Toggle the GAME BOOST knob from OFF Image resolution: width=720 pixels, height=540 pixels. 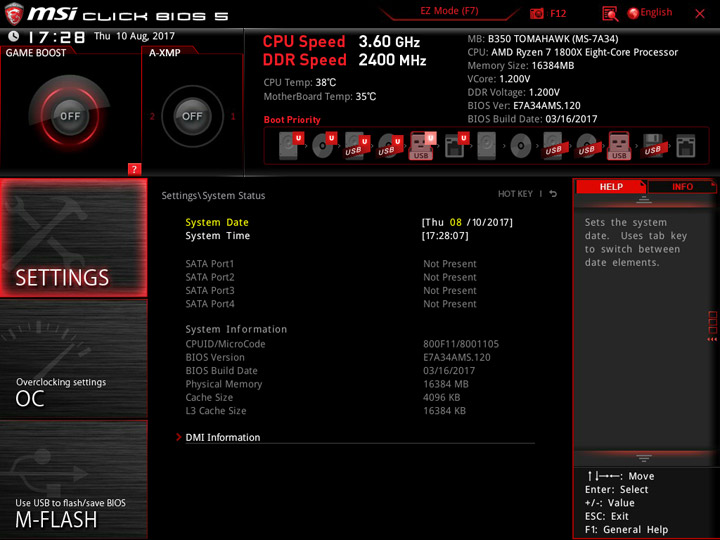click(70, 116)
